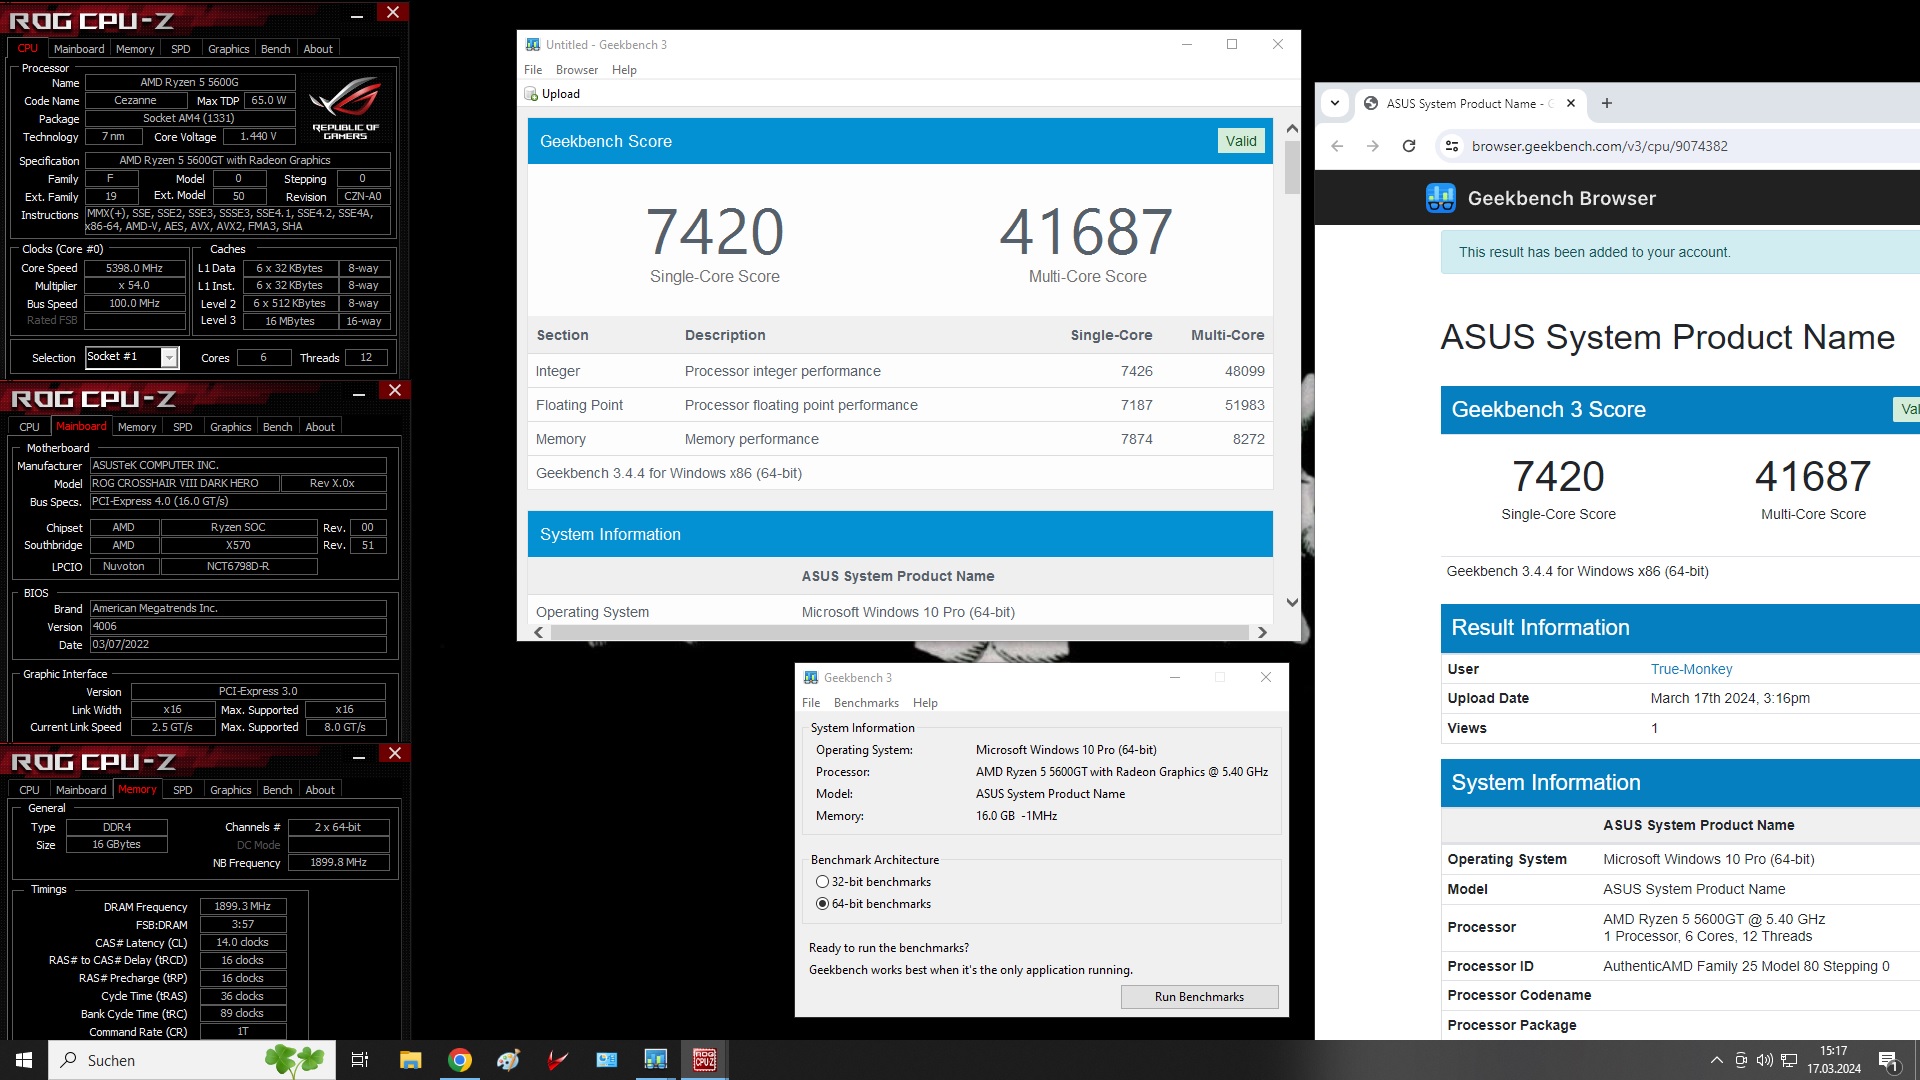Open Paint app from the taskbar
The width and height of the screenshot is (1920, 1080).
point(508,1060)
